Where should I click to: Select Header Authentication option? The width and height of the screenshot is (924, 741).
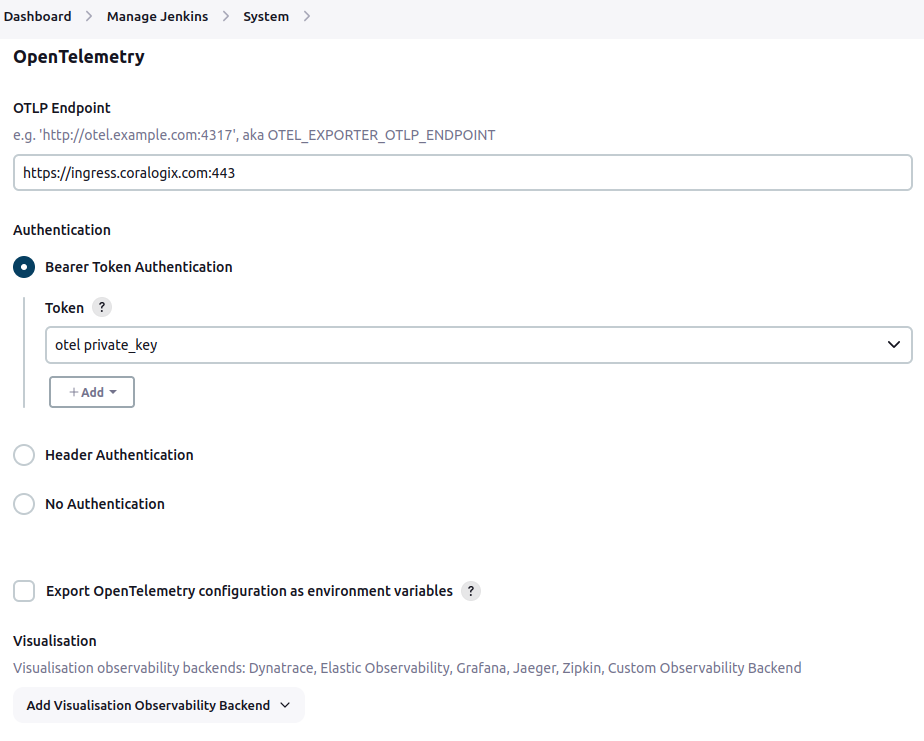24,455
